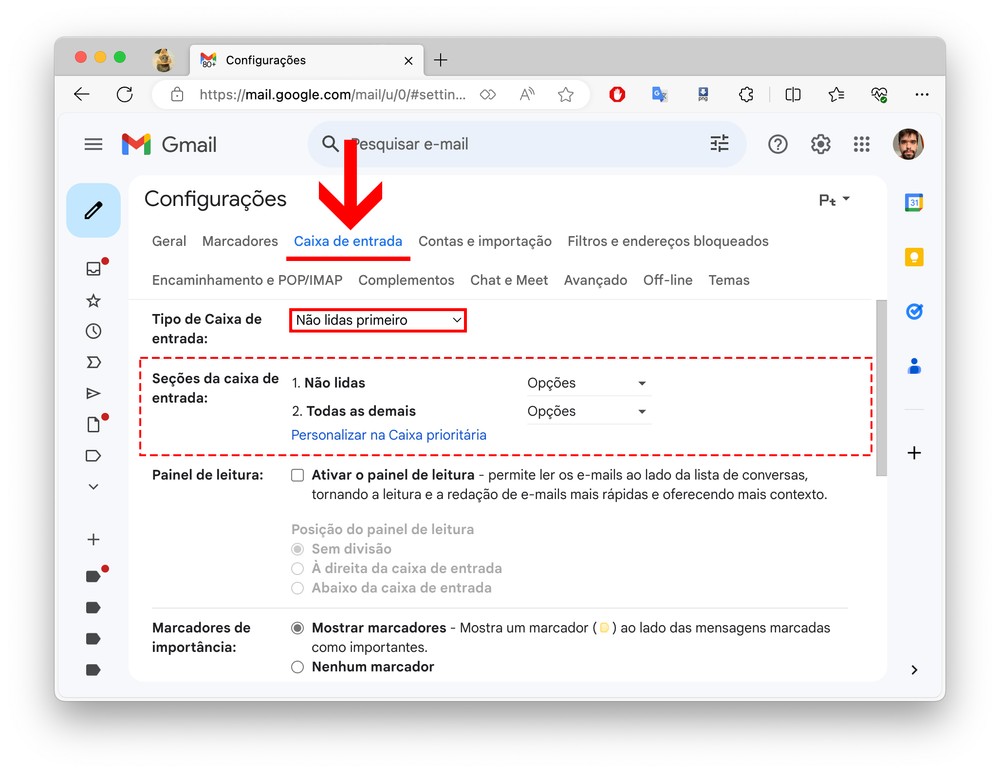Open Snoozed clock icon
The width and height of the screenshot is (1000, 773).
(94, 331)
